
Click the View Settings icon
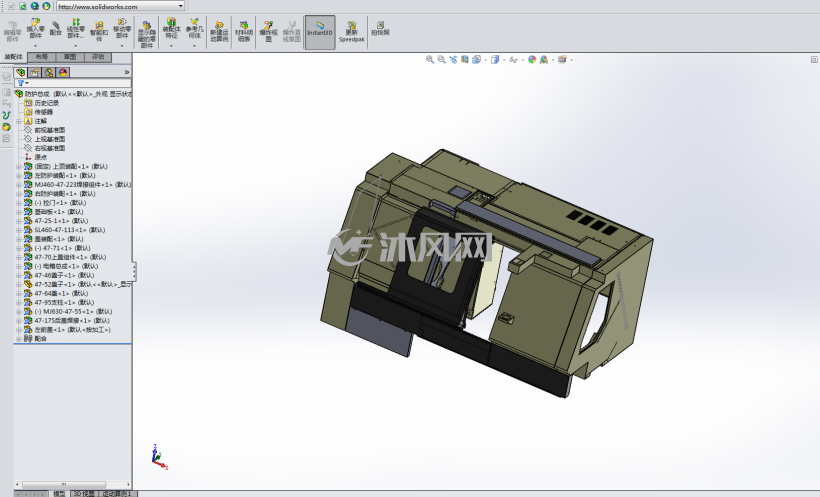tap(562, 60)
